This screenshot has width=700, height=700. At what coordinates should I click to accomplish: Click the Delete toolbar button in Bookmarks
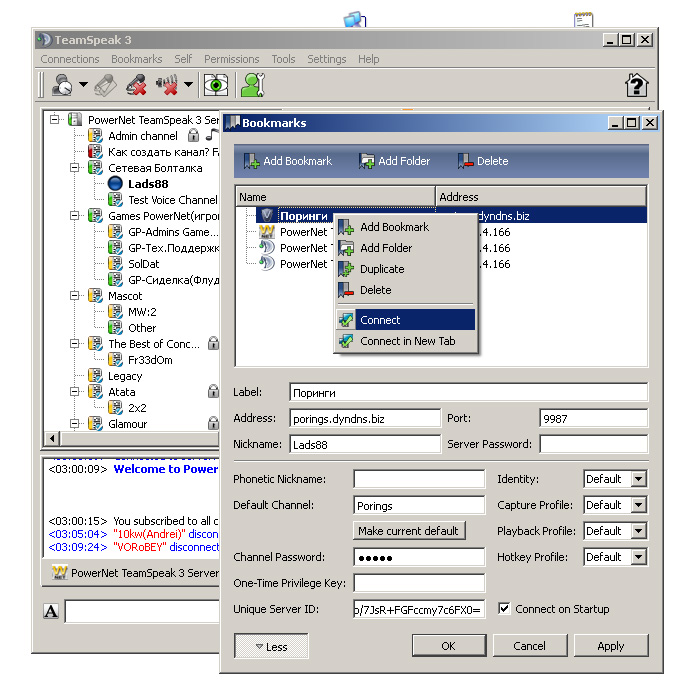coord(483,161)
